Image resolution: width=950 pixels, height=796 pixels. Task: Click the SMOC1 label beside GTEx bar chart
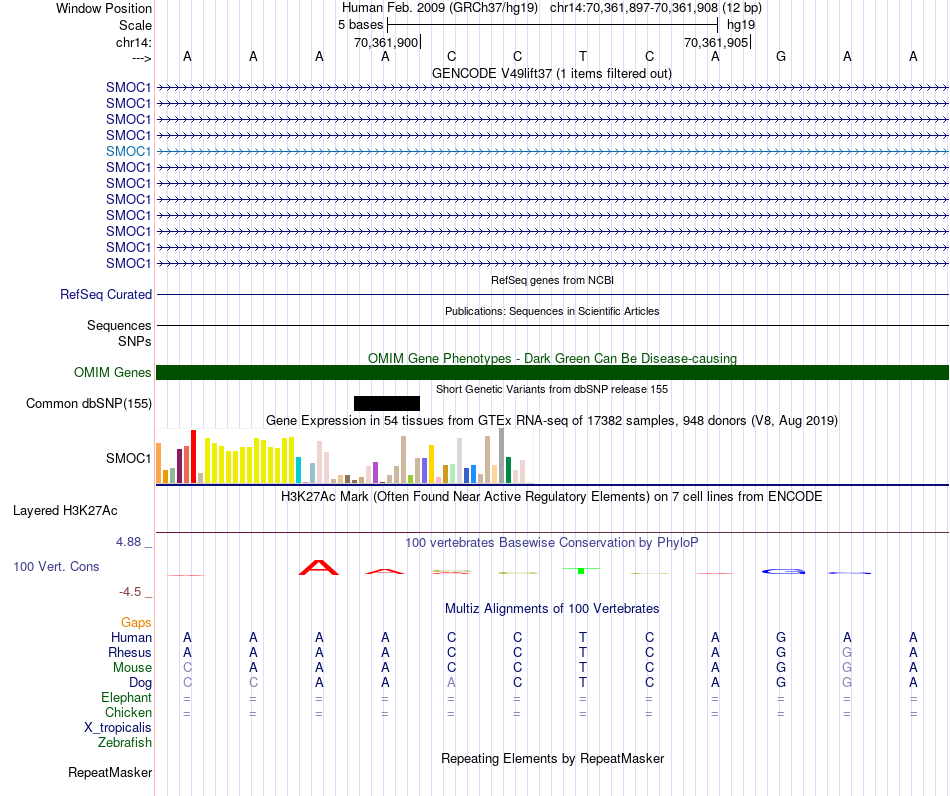pyautogui.click(x=128, y=459)
